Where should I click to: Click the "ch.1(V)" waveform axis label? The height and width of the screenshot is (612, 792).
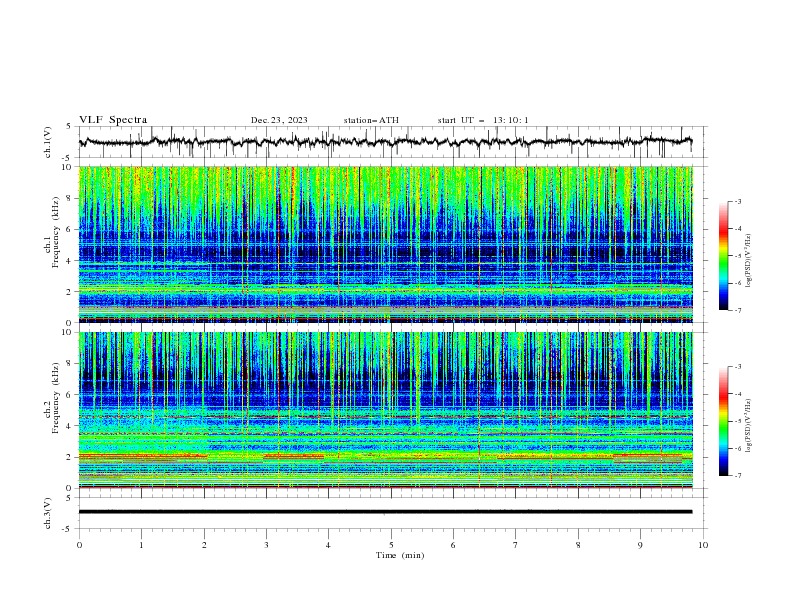click(48, 142)
